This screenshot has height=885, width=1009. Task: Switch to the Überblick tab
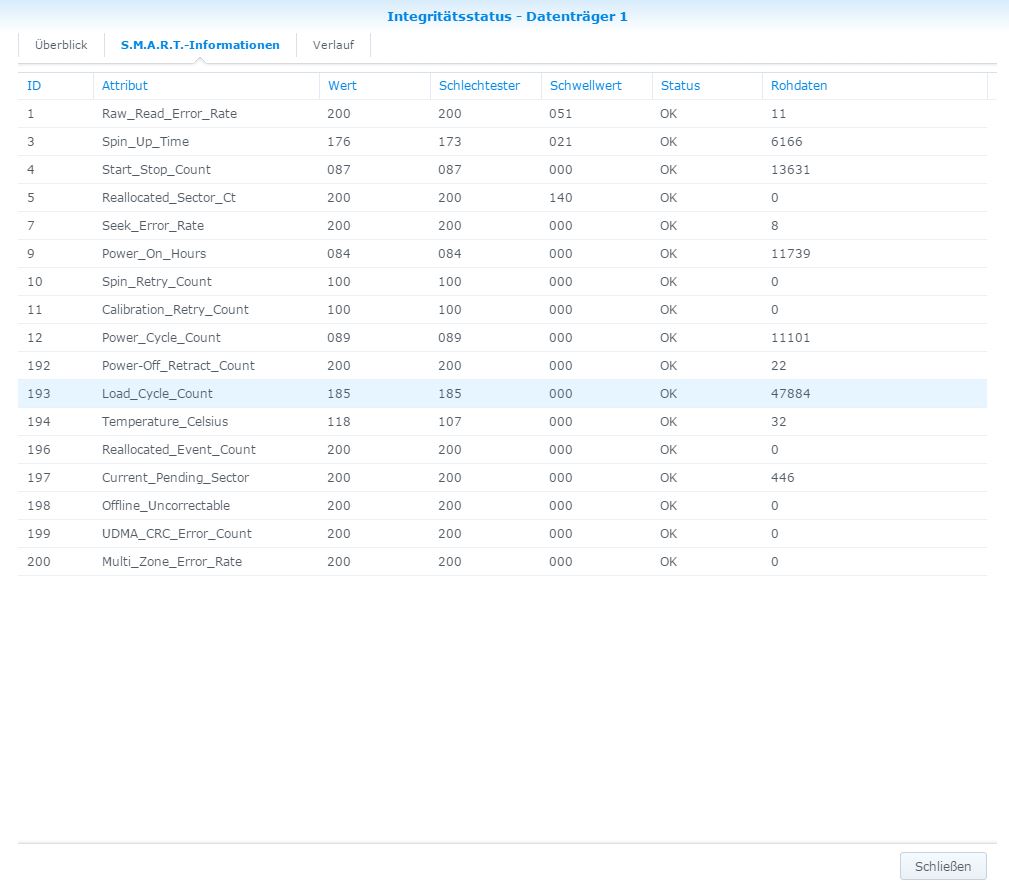point(61,45)
